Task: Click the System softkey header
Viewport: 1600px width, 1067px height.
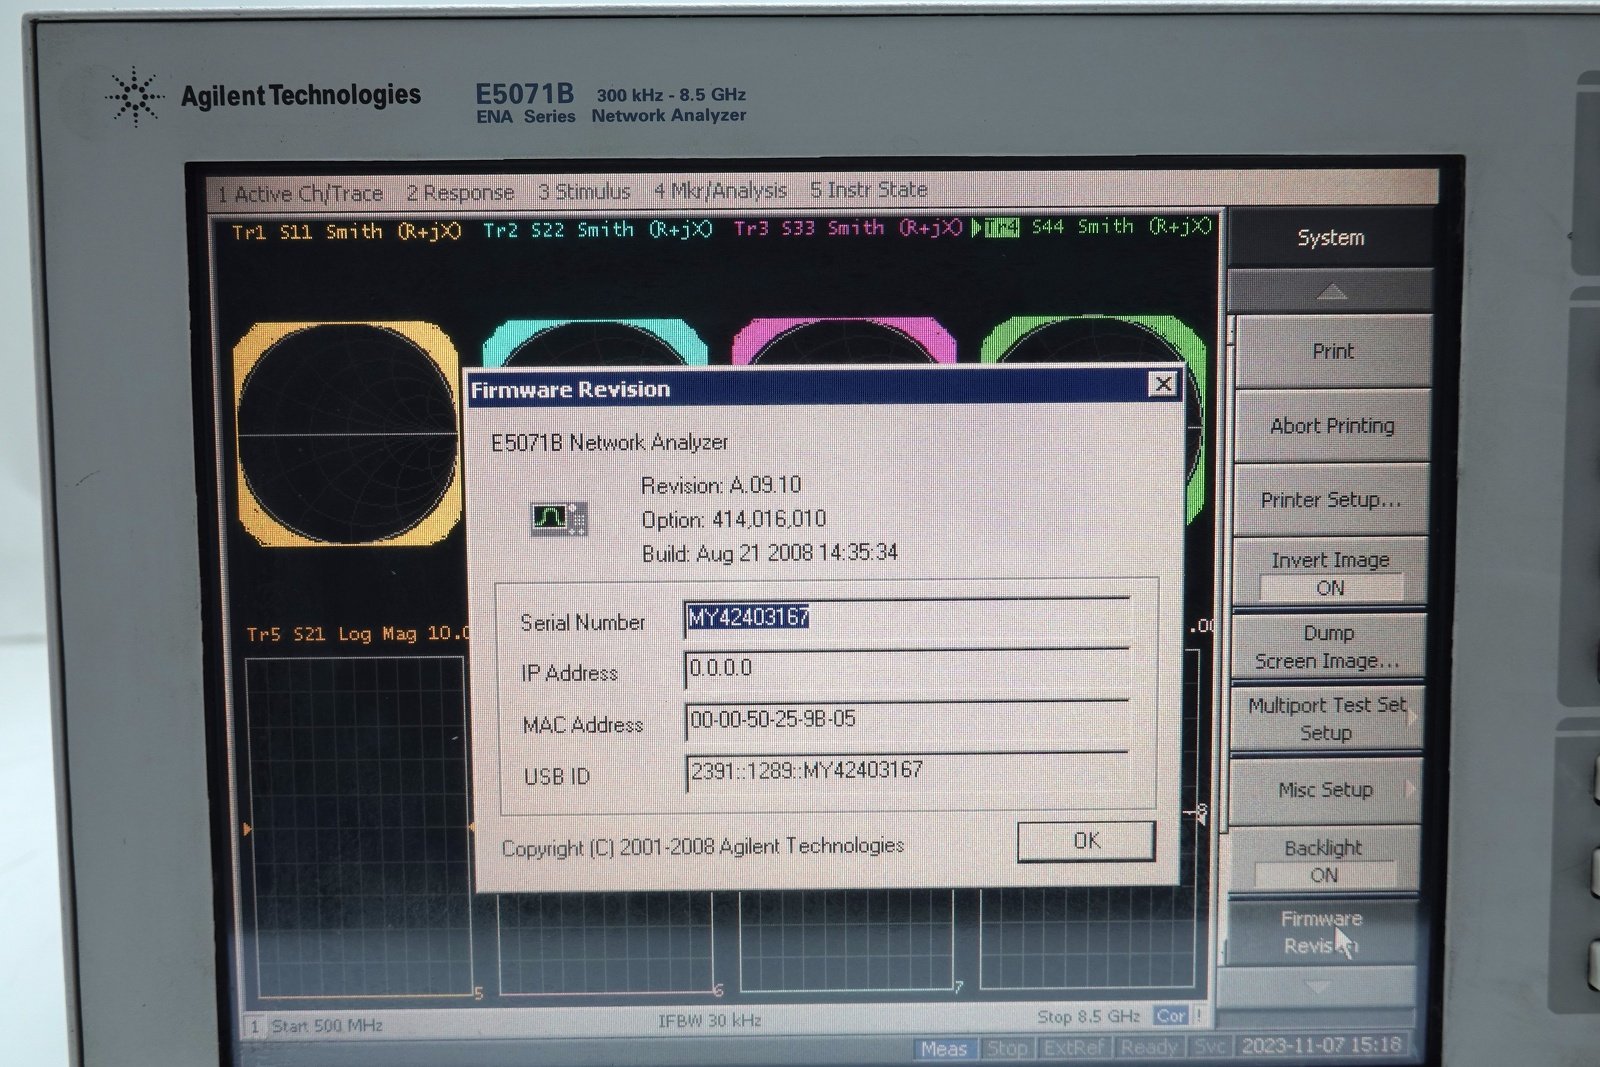Action: [1330, 238]
